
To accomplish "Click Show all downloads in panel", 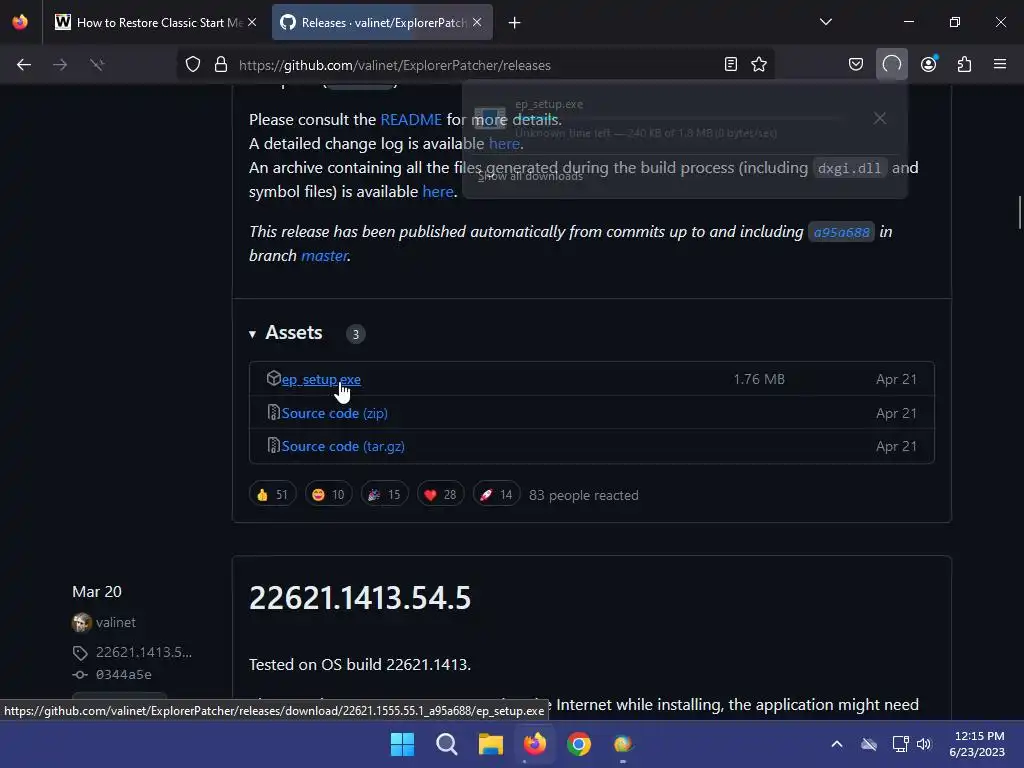I will [x=530, y=176].
